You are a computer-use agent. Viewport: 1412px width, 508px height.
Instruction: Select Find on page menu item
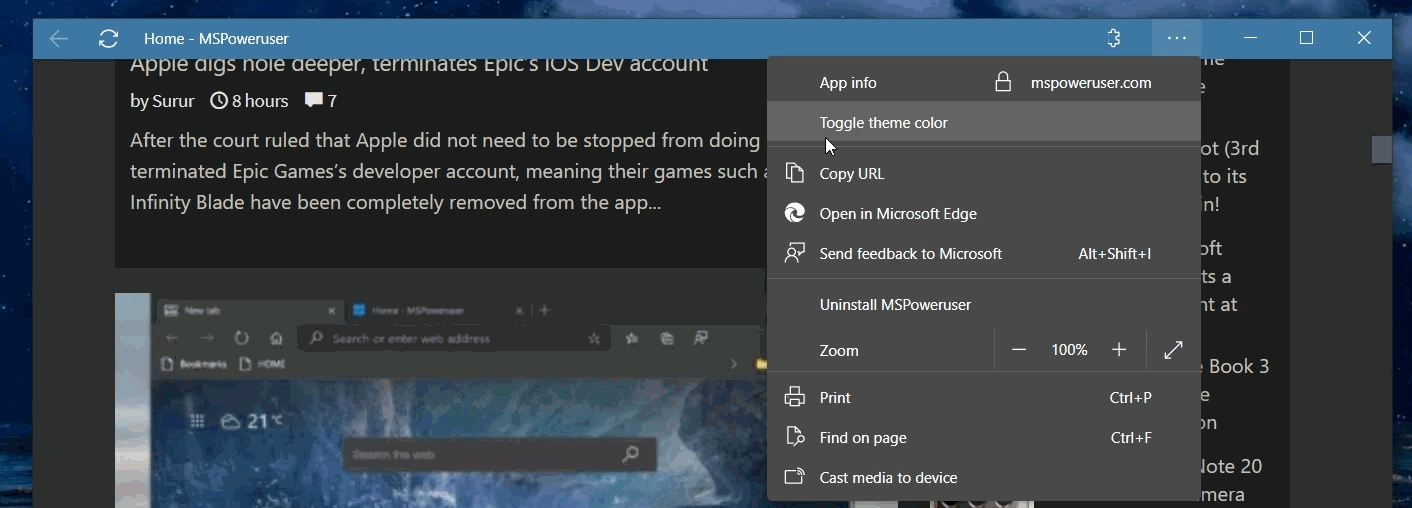coord(984,437)
